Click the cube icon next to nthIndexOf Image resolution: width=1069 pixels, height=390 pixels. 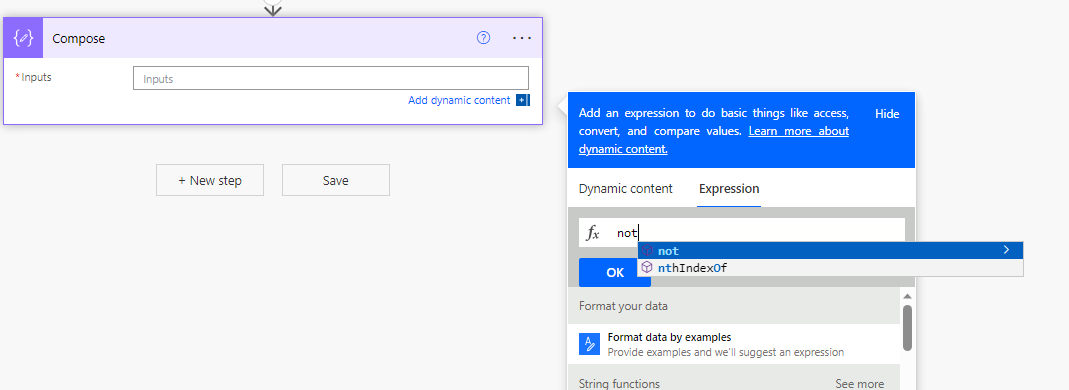tap(647, 268)
